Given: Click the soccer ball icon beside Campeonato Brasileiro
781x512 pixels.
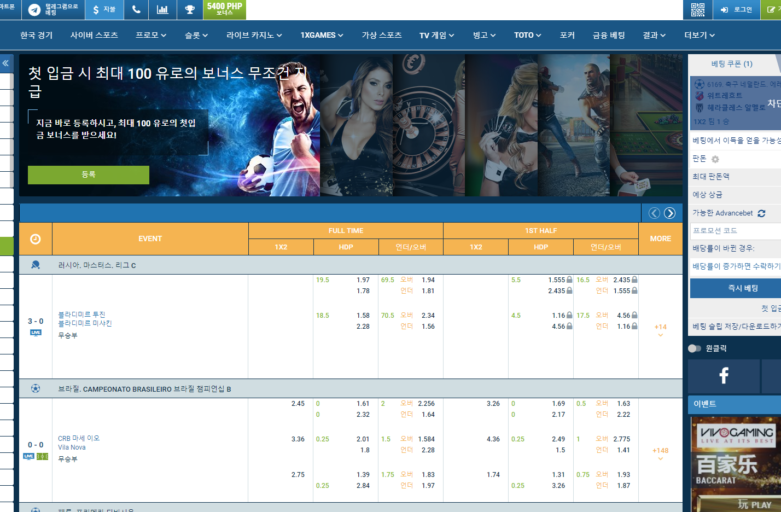Looking at the screenshot, I should (x=35, y=388).
